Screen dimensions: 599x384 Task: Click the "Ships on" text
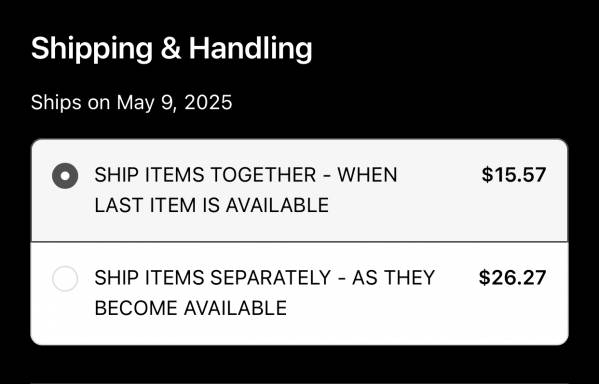(70, 102)
